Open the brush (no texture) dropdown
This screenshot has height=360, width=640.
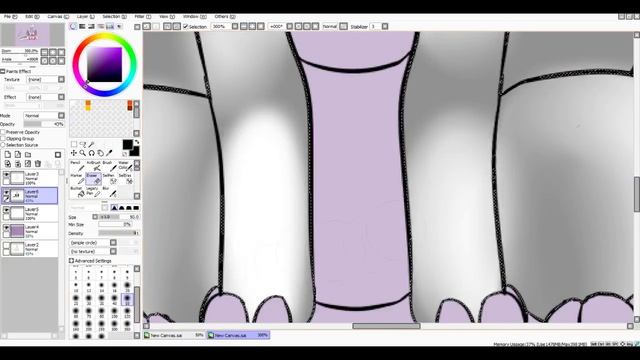click(113, 251)
